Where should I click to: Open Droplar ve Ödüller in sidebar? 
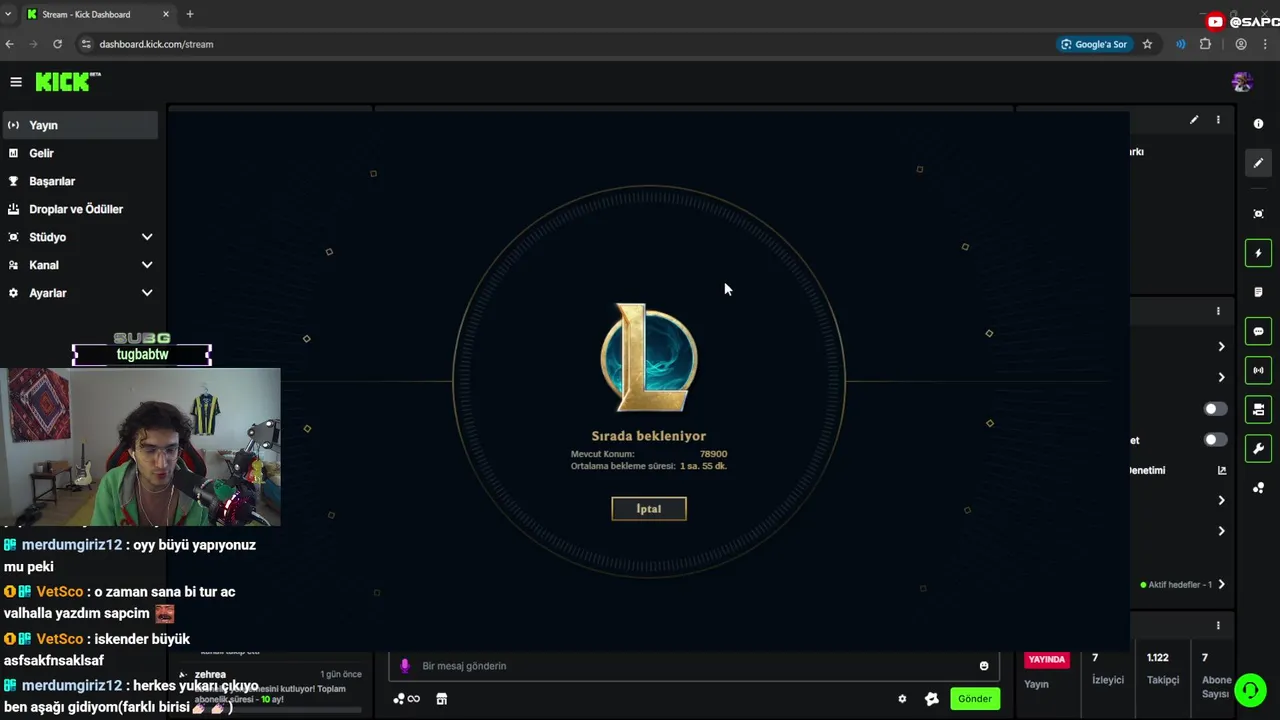pos(80,209)
